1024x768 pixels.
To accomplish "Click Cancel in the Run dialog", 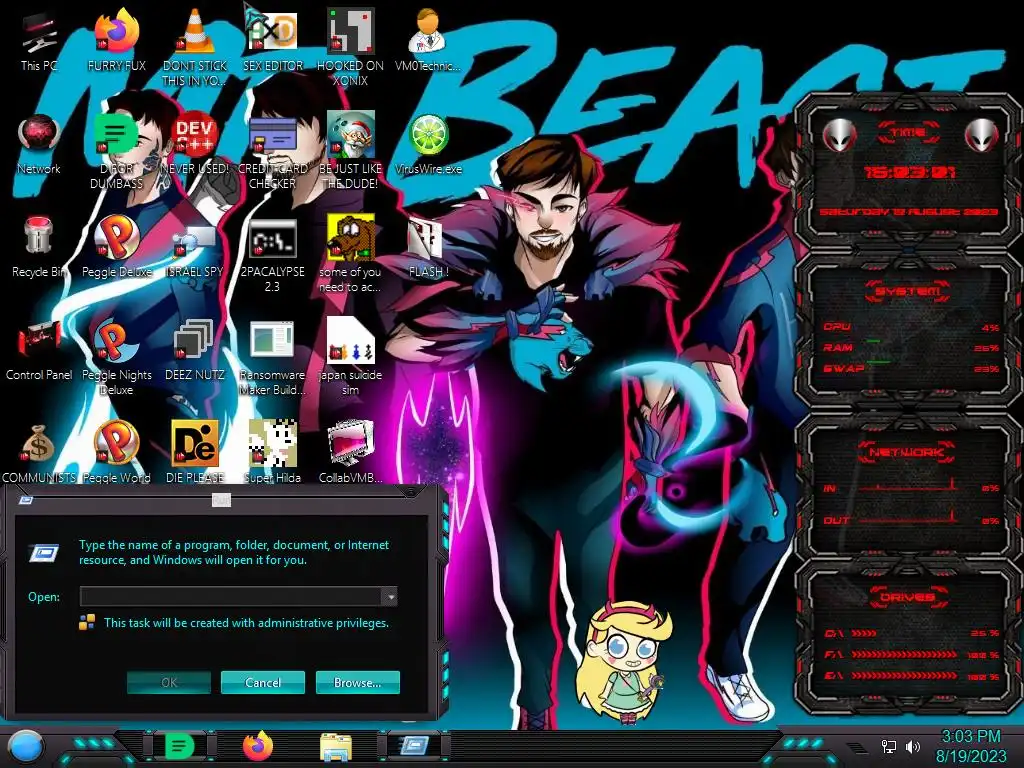I will (x=263, y=682).
